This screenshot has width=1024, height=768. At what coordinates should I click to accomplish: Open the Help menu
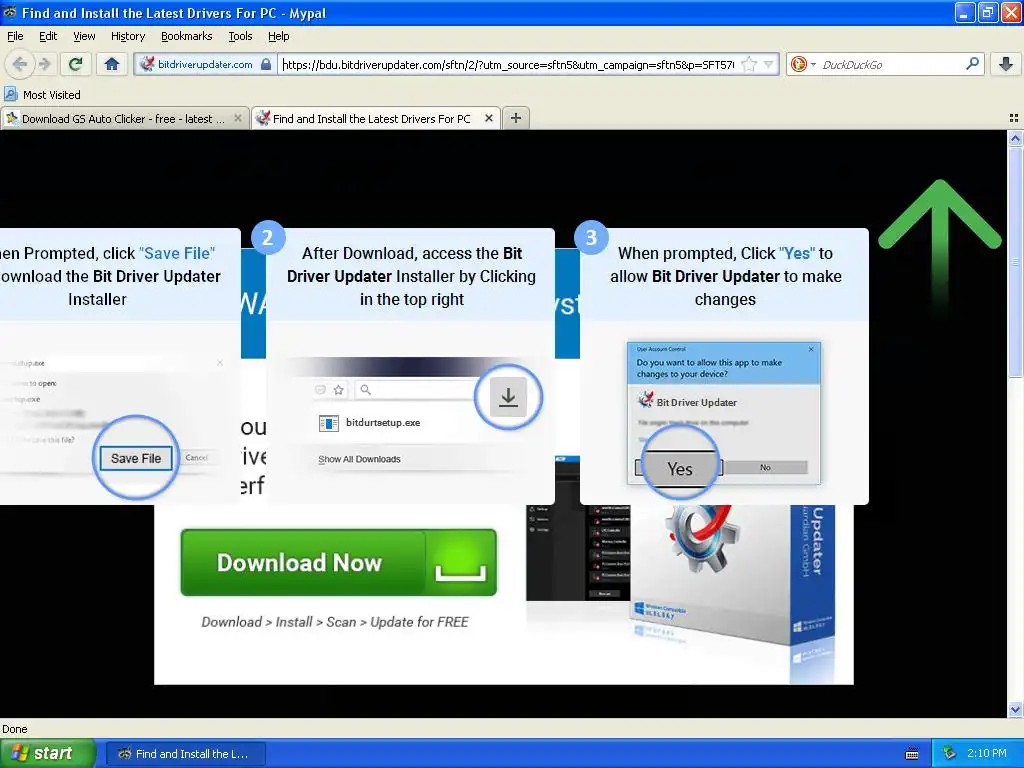pos(278,36)
